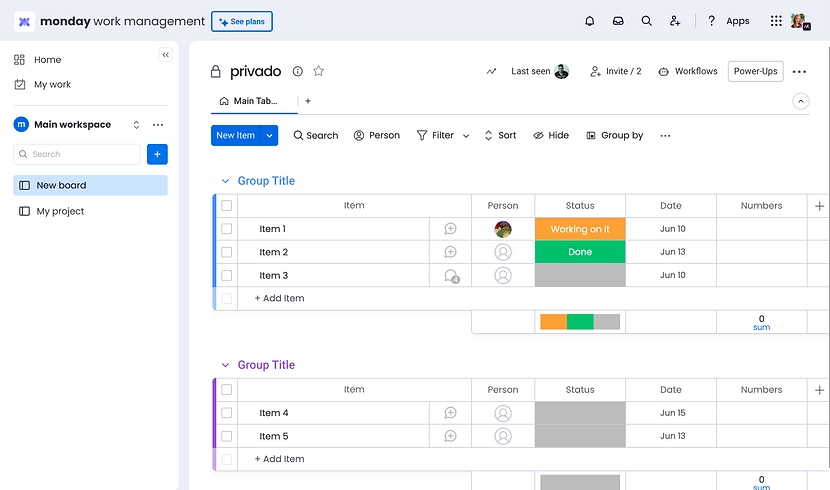Click the orange Working on it status

580,229
